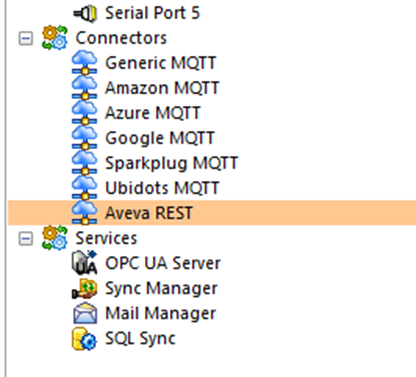416x377 pixels.
Task: Select the Ubidots MQTT label
Action: [x=162, y=188]
